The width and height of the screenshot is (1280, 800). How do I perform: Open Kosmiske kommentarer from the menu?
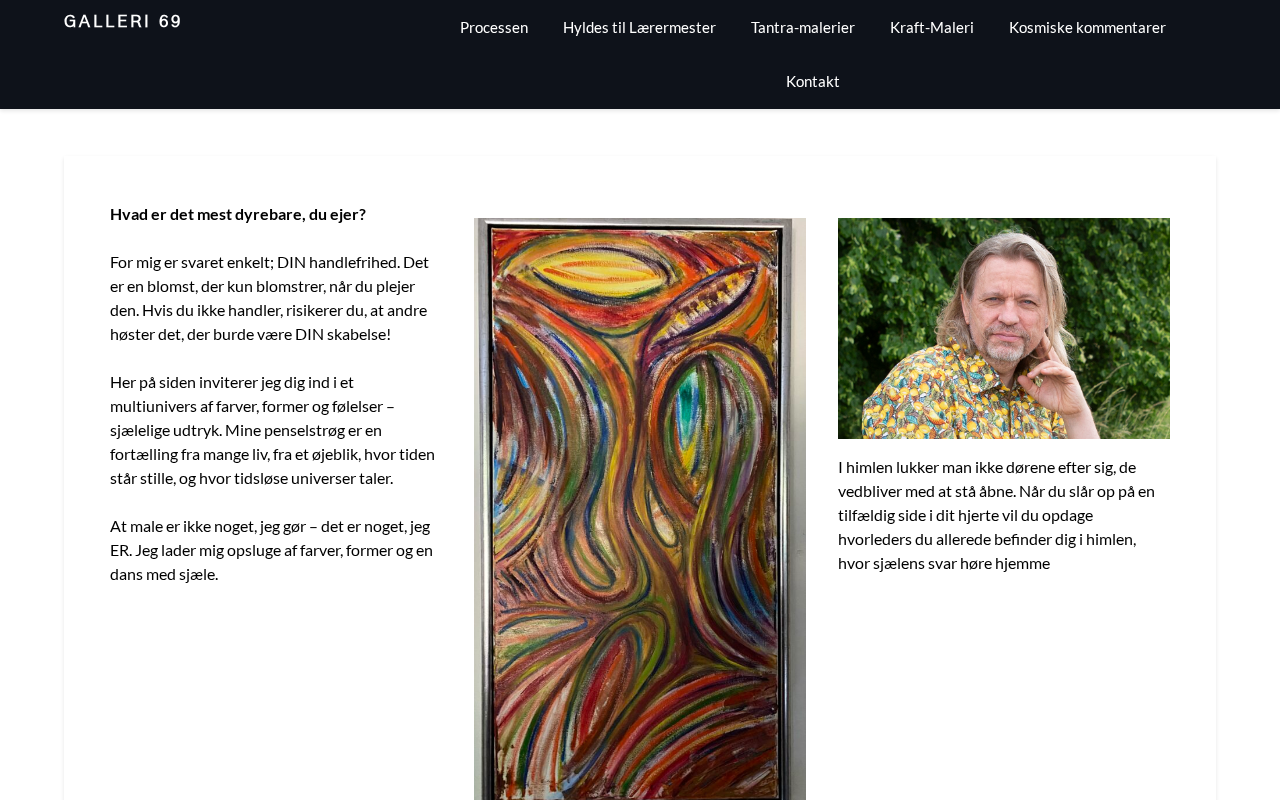pyautogui.click(x=1087, y=27)
